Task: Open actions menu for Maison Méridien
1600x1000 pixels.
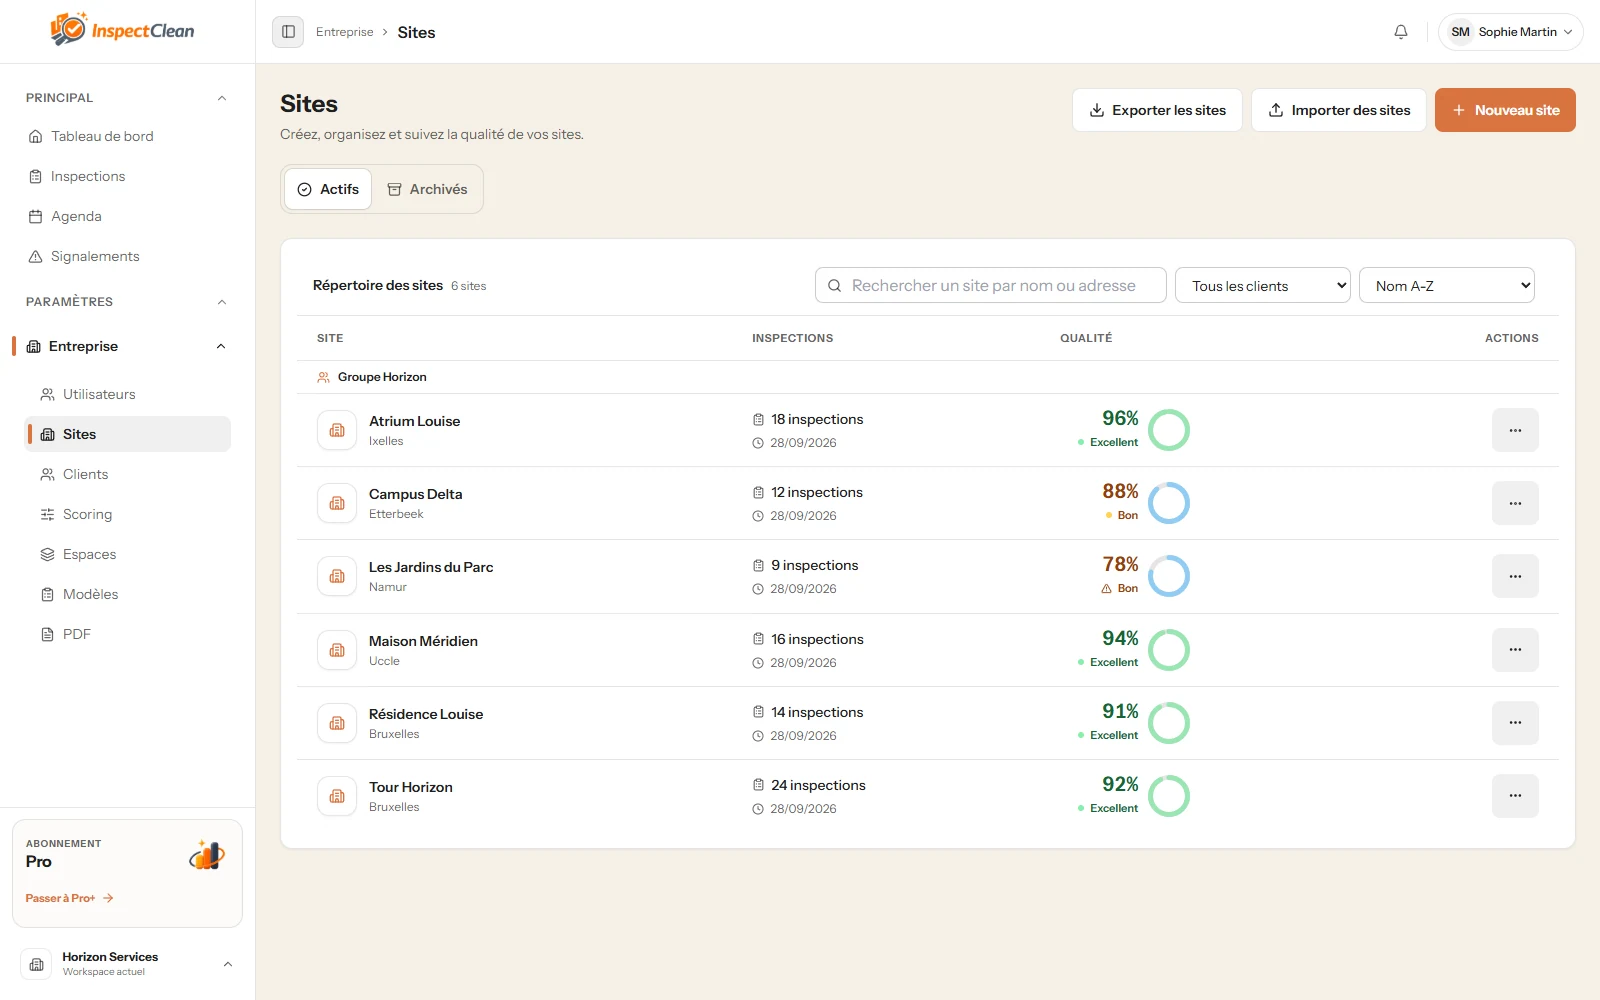Action: 1515,650
